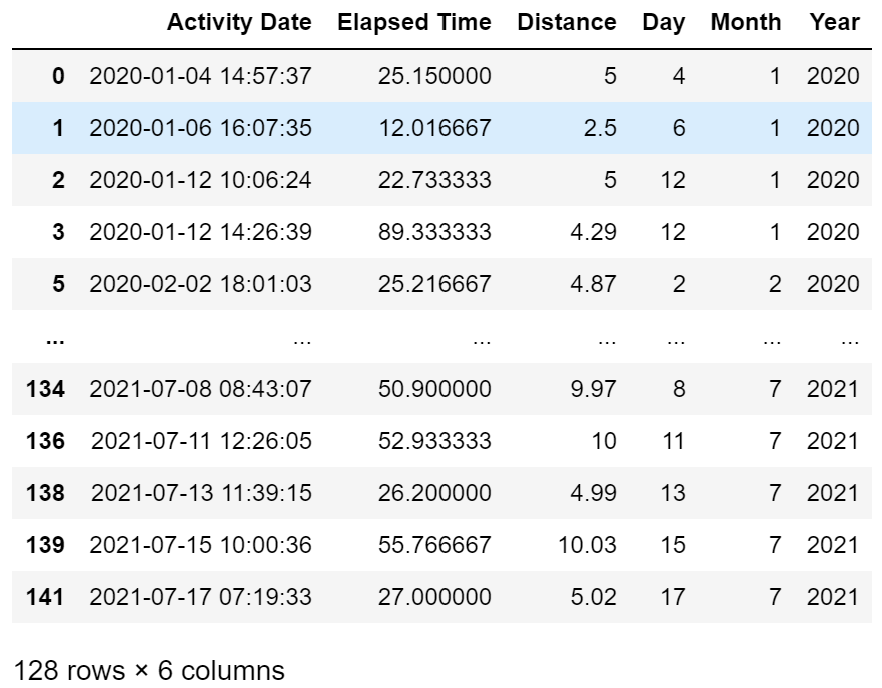Click row index 134

pos(46,390)
